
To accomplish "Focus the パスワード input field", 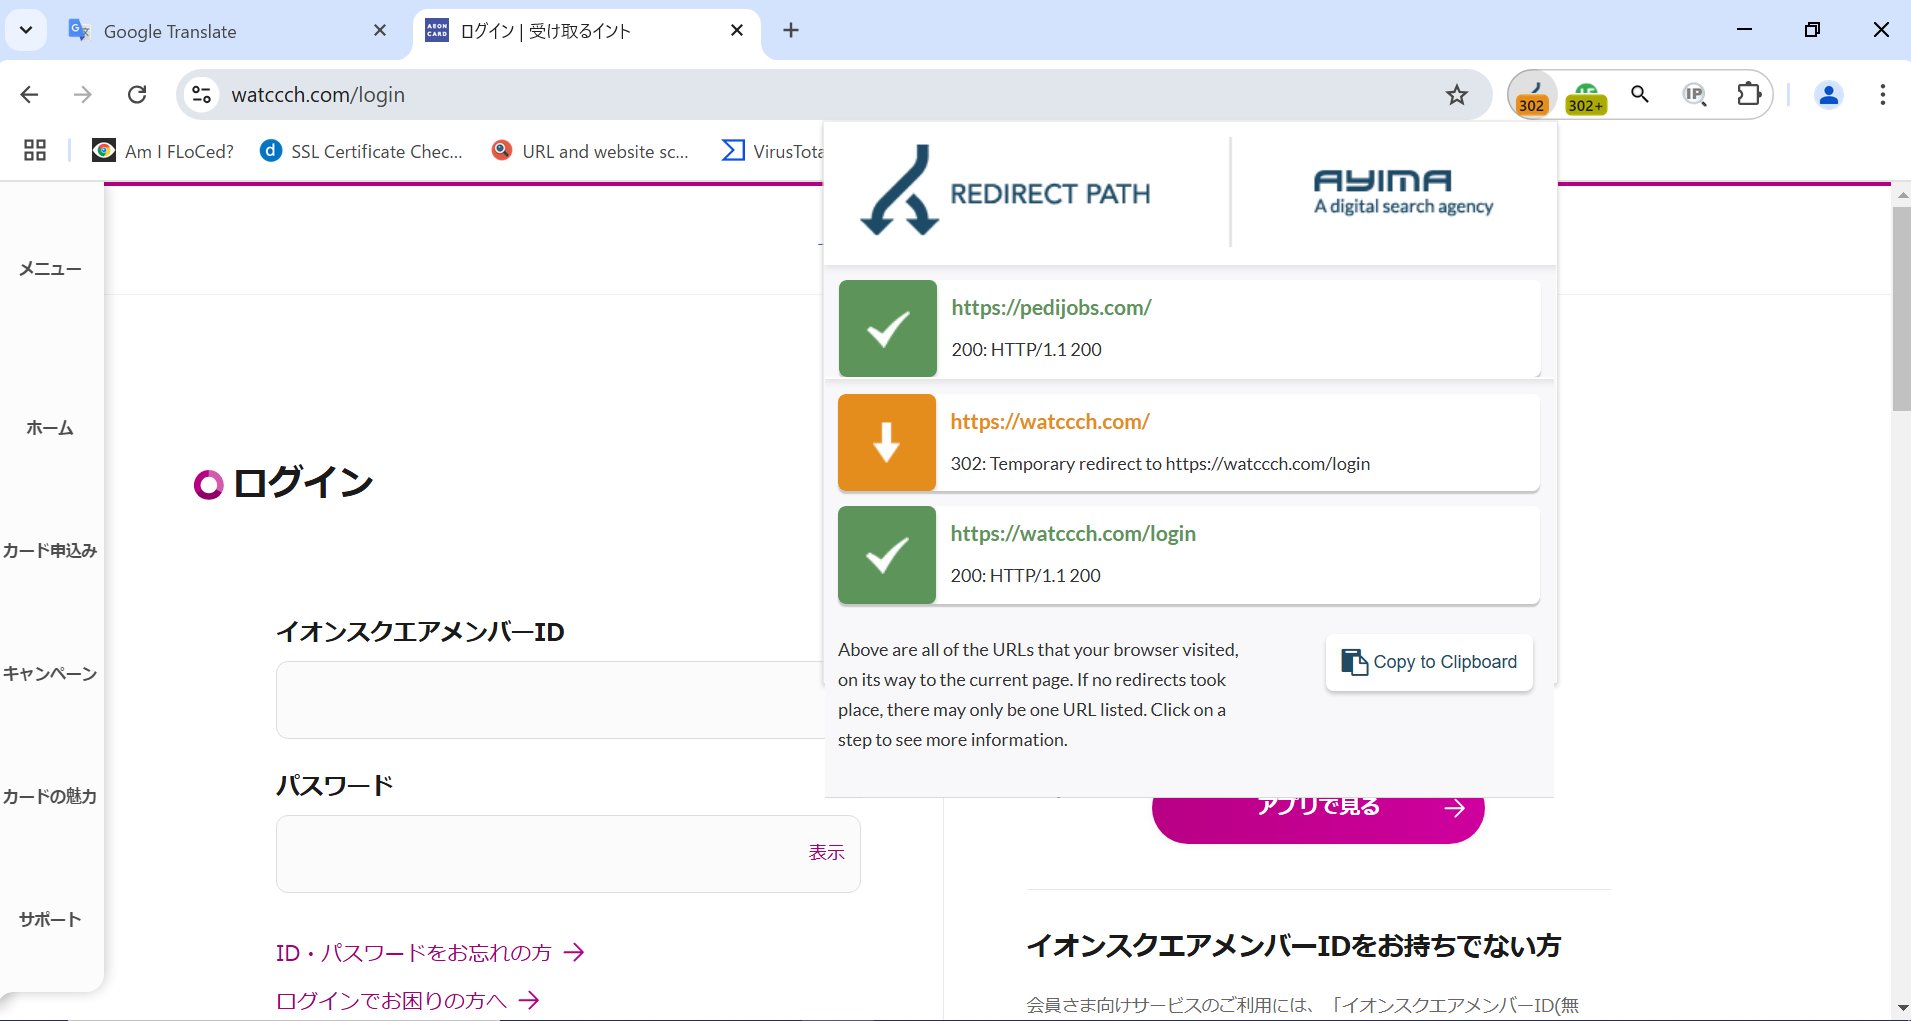I will (568, 854).
